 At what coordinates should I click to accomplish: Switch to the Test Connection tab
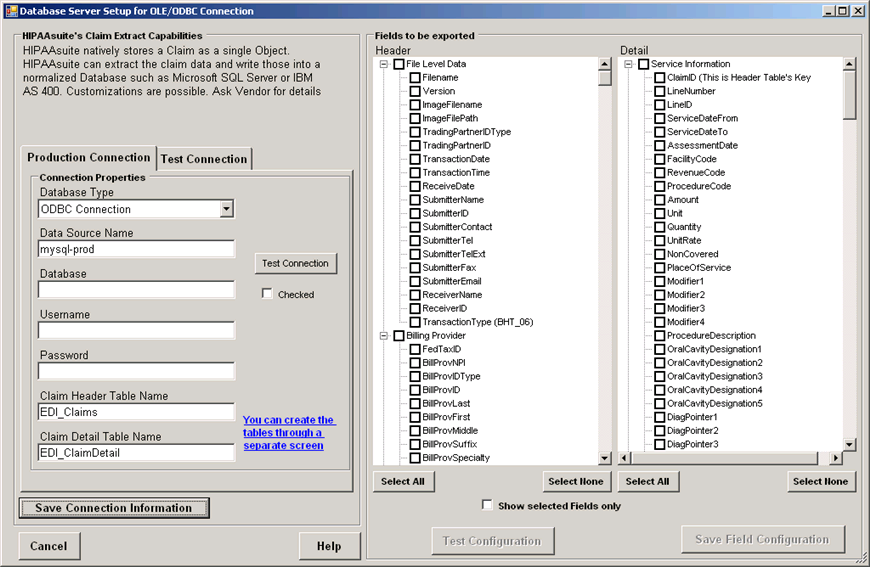pyautogui.click(x=204, y=159)
